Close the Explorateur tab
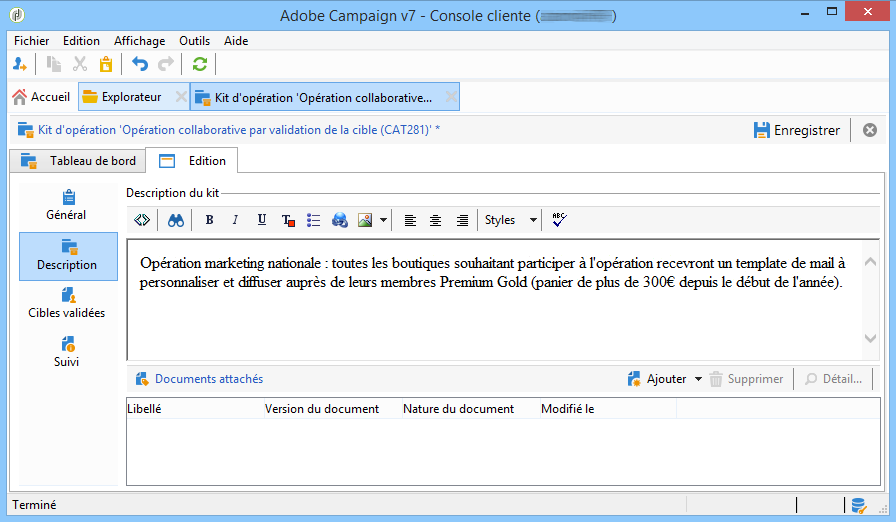Image resolution: width=896 pixels, height=525 pixels. 181,97
